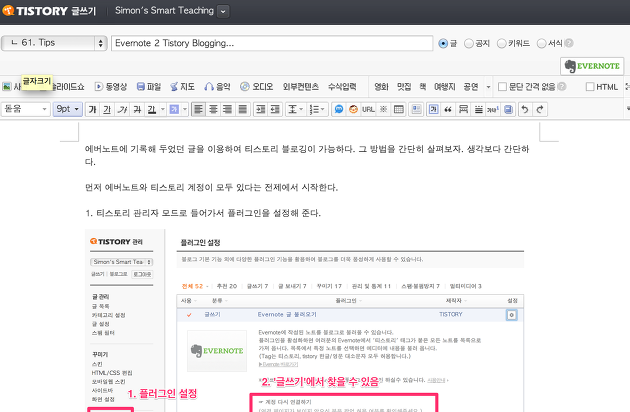
Task: Open the 책 book info item
Action: tap(423, 86)
